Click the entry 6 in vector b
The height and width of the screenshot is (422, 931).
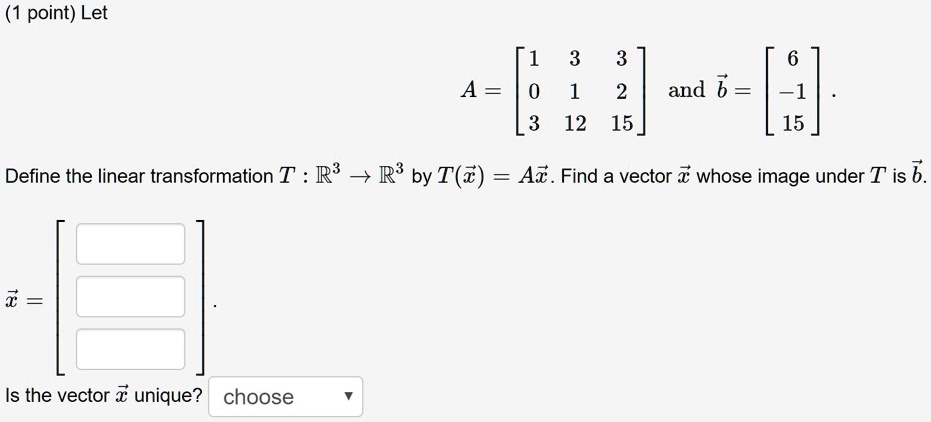pos(793,59)
